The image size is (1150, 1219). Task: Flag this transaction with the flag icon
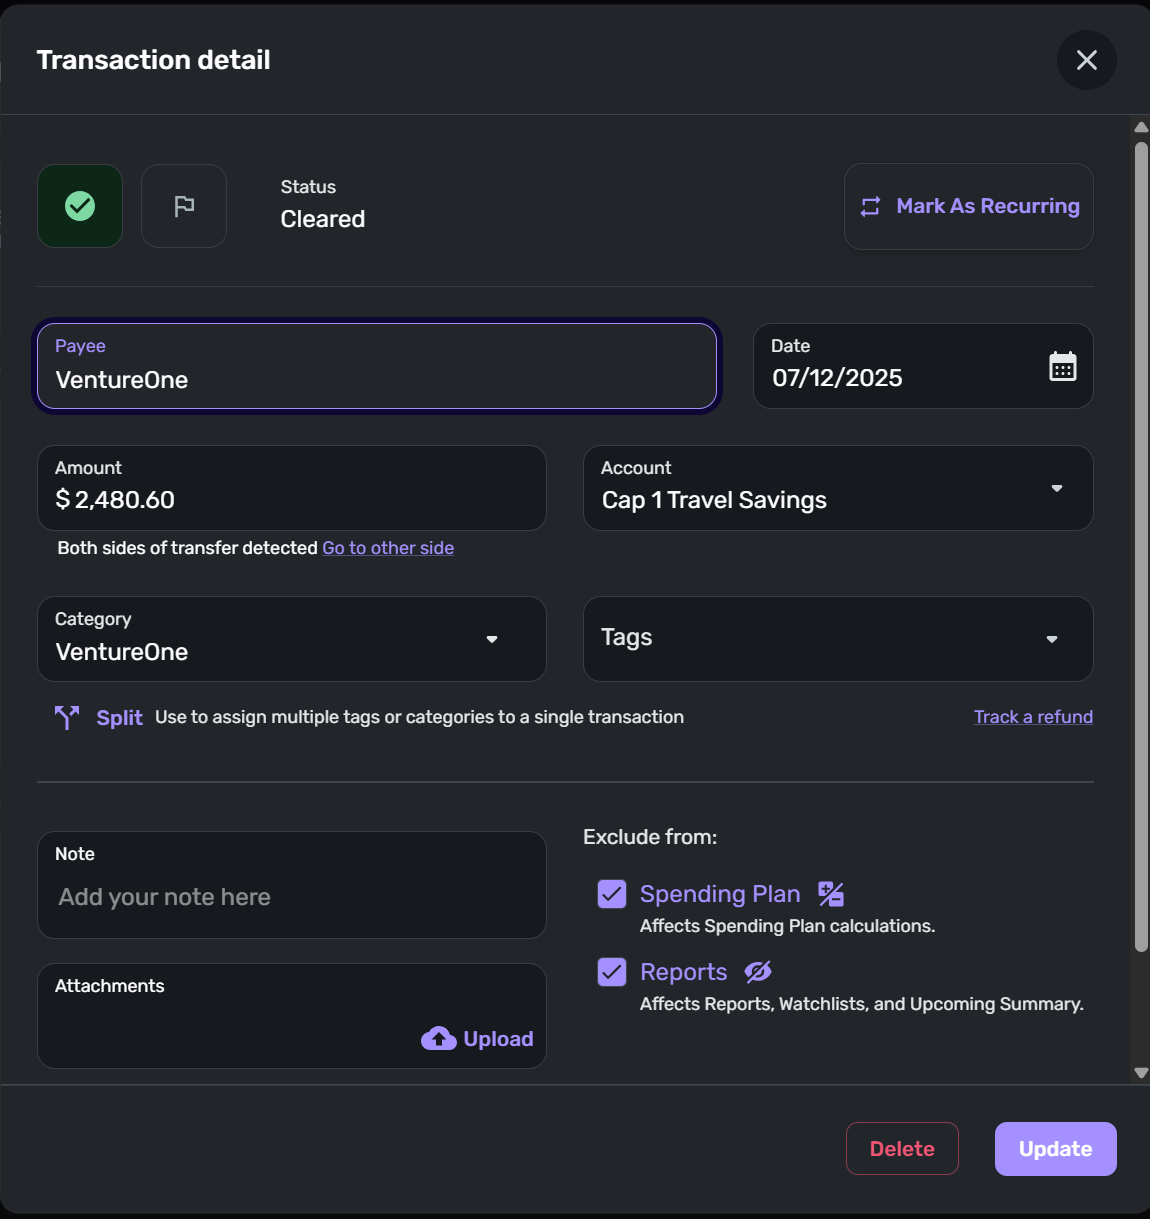coord(184,206)
